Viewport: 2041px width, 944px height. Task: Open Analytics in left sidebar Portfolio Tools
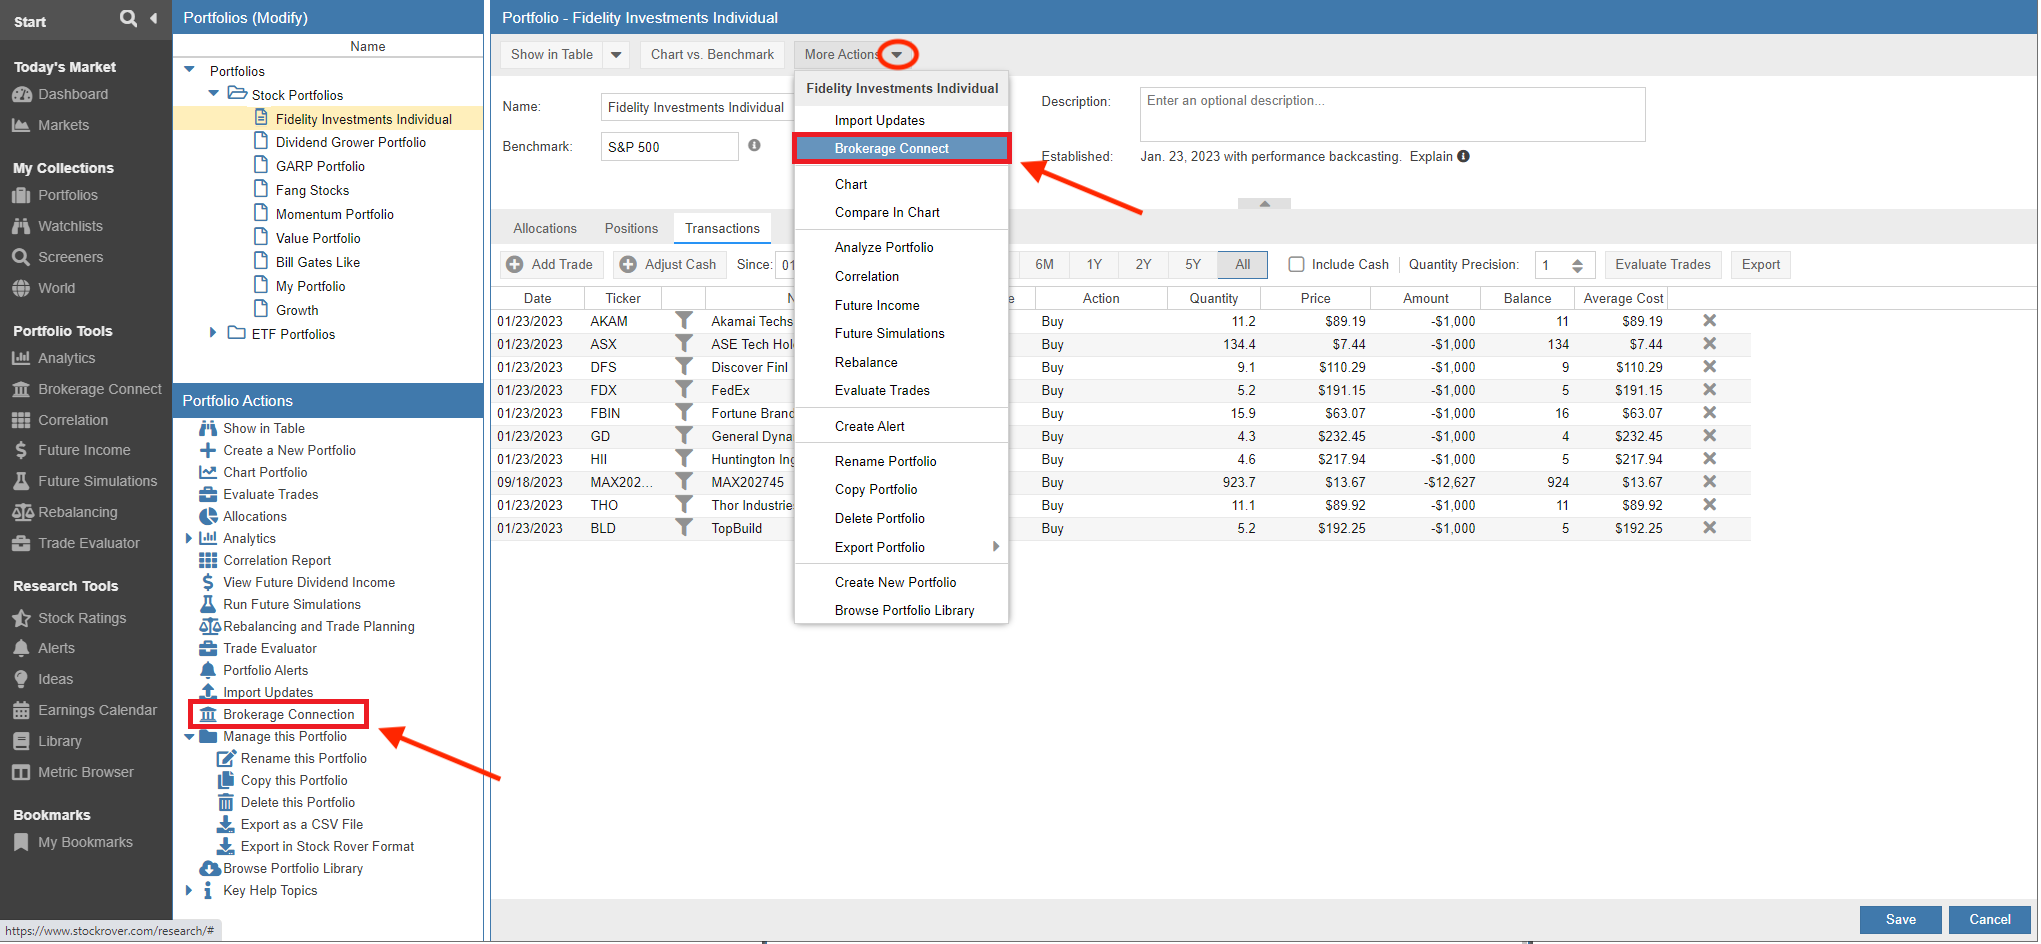(x=66, y=358)
